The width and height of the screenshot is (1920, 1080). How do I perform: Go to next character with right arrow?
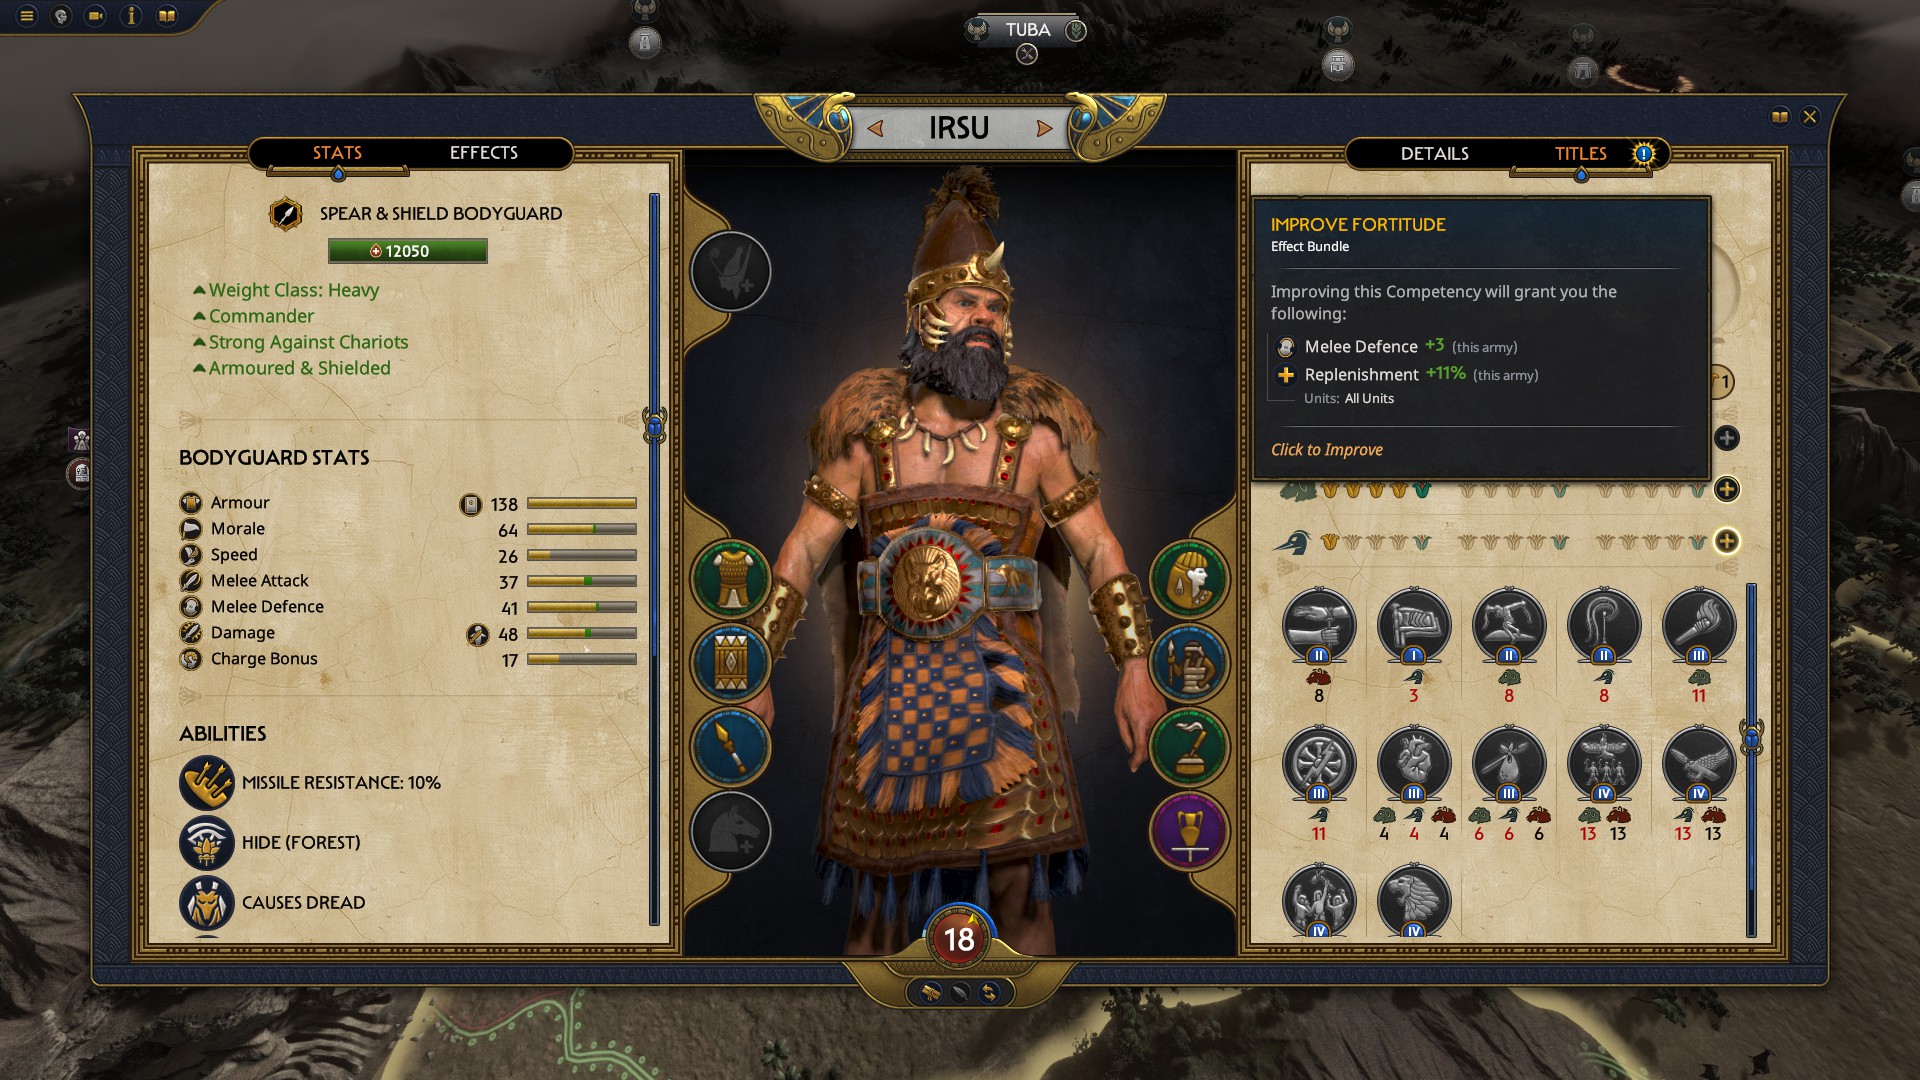(1044, 129)
